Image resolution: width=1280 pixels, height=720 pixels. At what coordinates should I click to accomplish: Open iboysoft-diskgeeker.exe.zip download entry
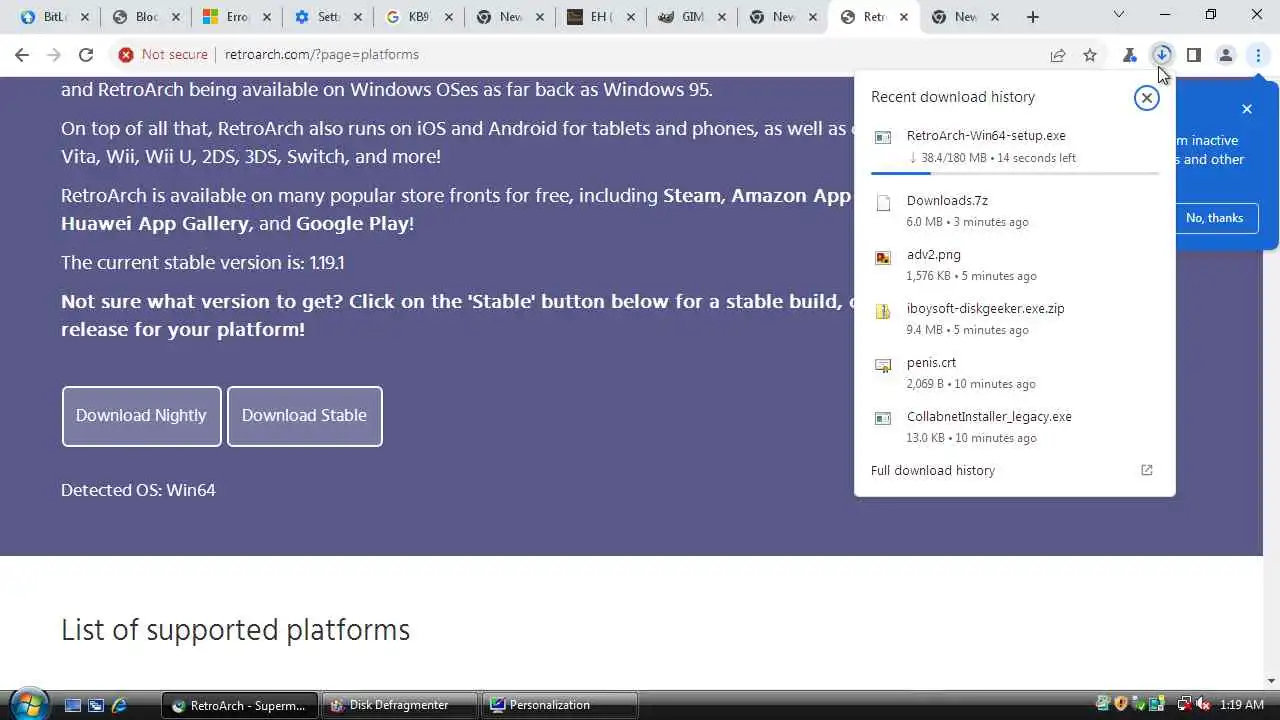(x=1015, y=318)
